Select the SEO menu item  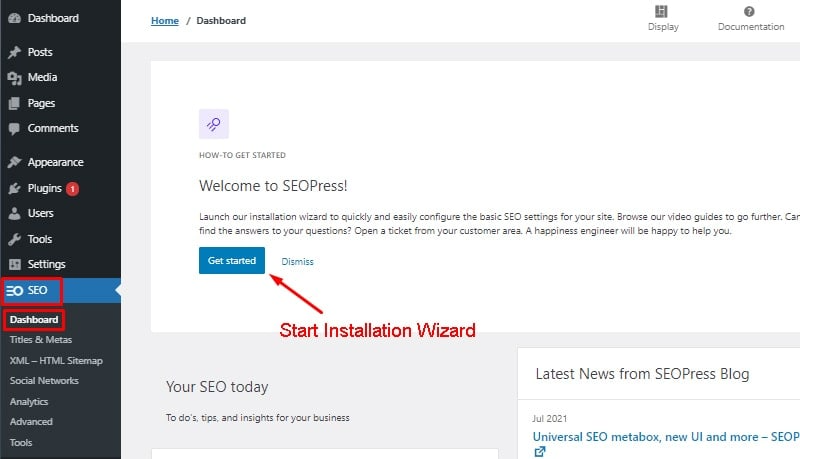(61, 290)
